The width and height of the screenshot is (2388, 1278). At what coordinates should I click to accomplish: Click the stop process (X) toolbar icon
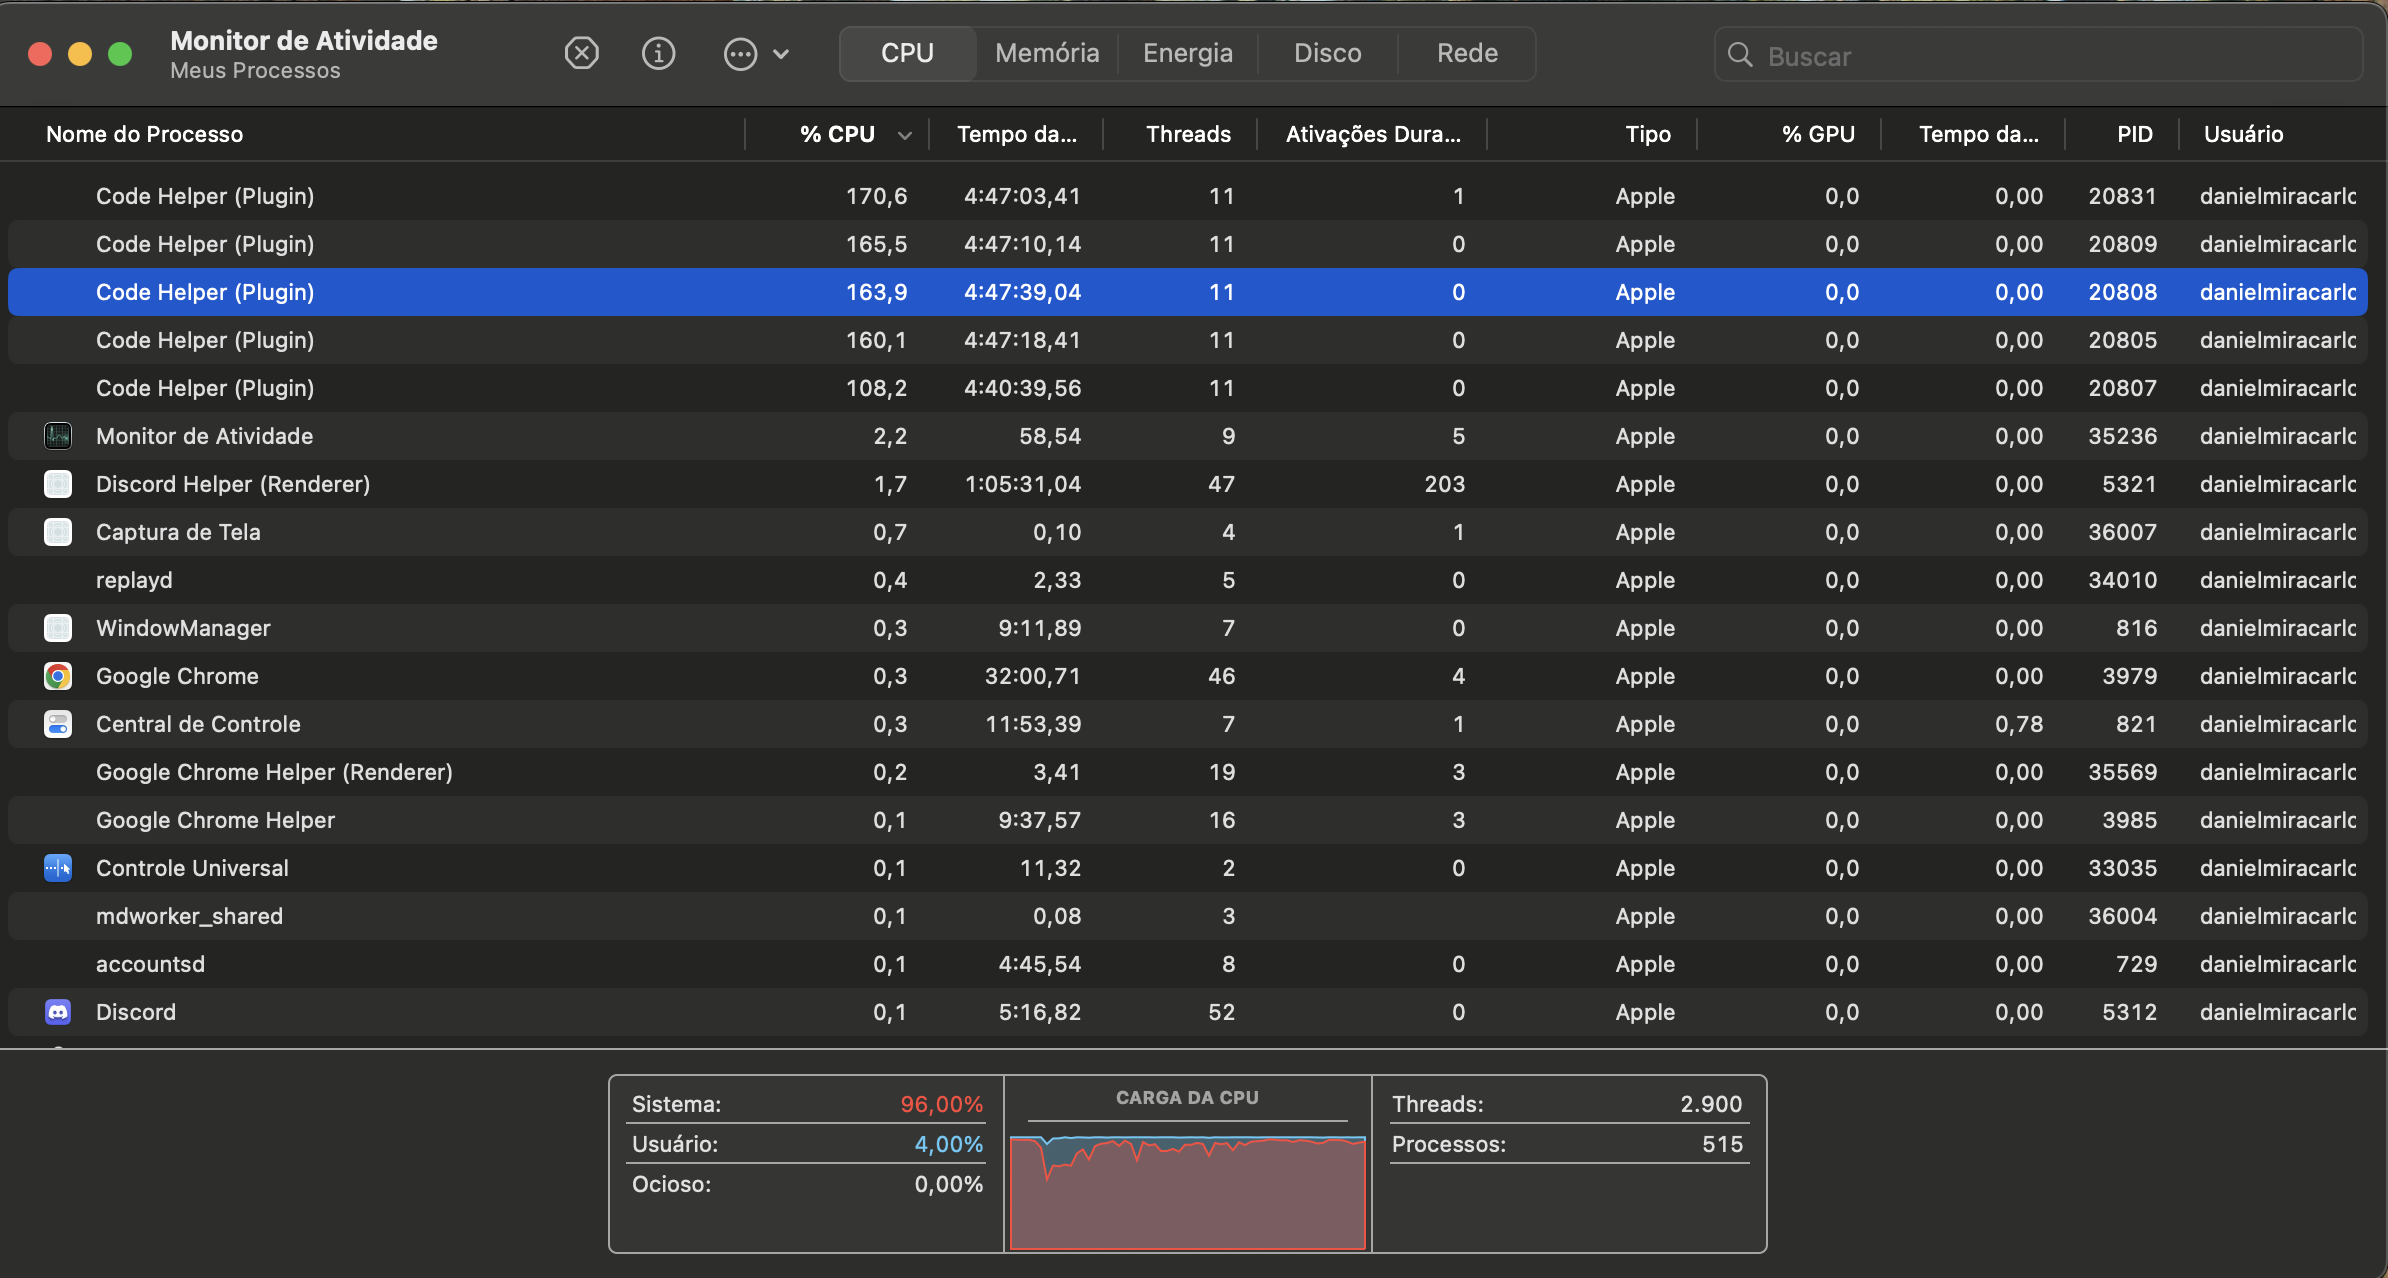click(581, 53)
